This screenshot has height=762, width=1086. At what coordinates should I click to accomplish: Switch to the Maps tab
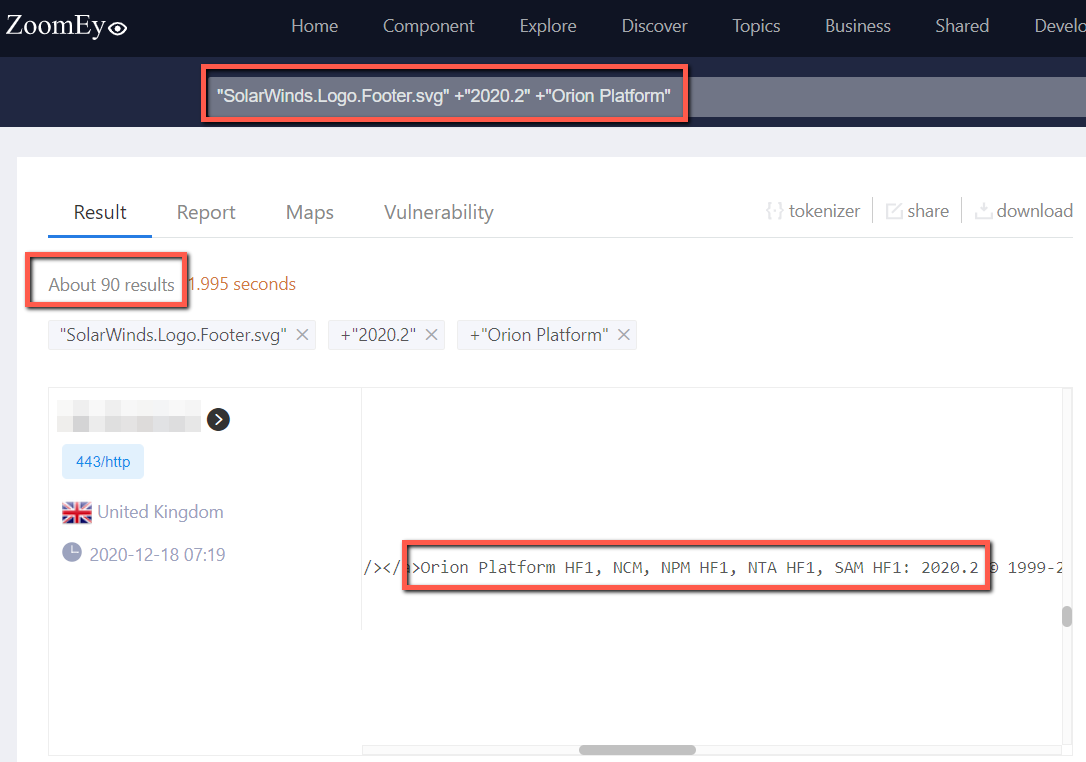[x=310, y=212]
